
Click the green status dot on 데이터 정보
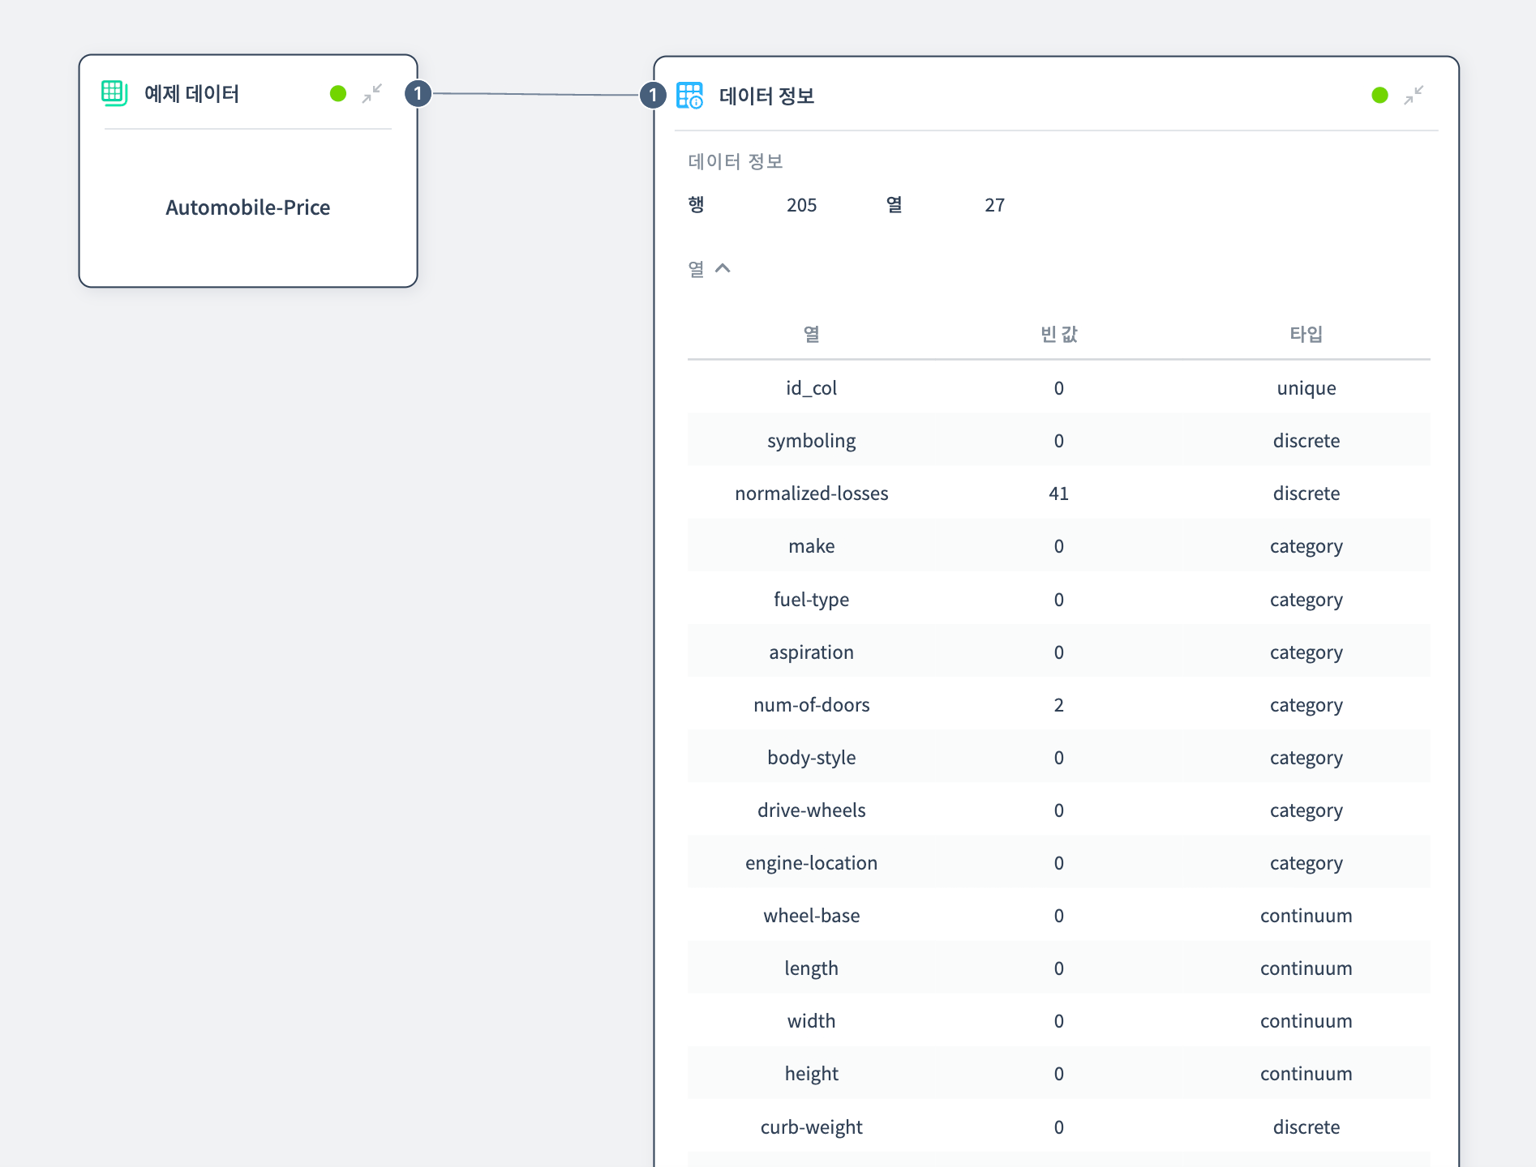[x=1379, y=95]
